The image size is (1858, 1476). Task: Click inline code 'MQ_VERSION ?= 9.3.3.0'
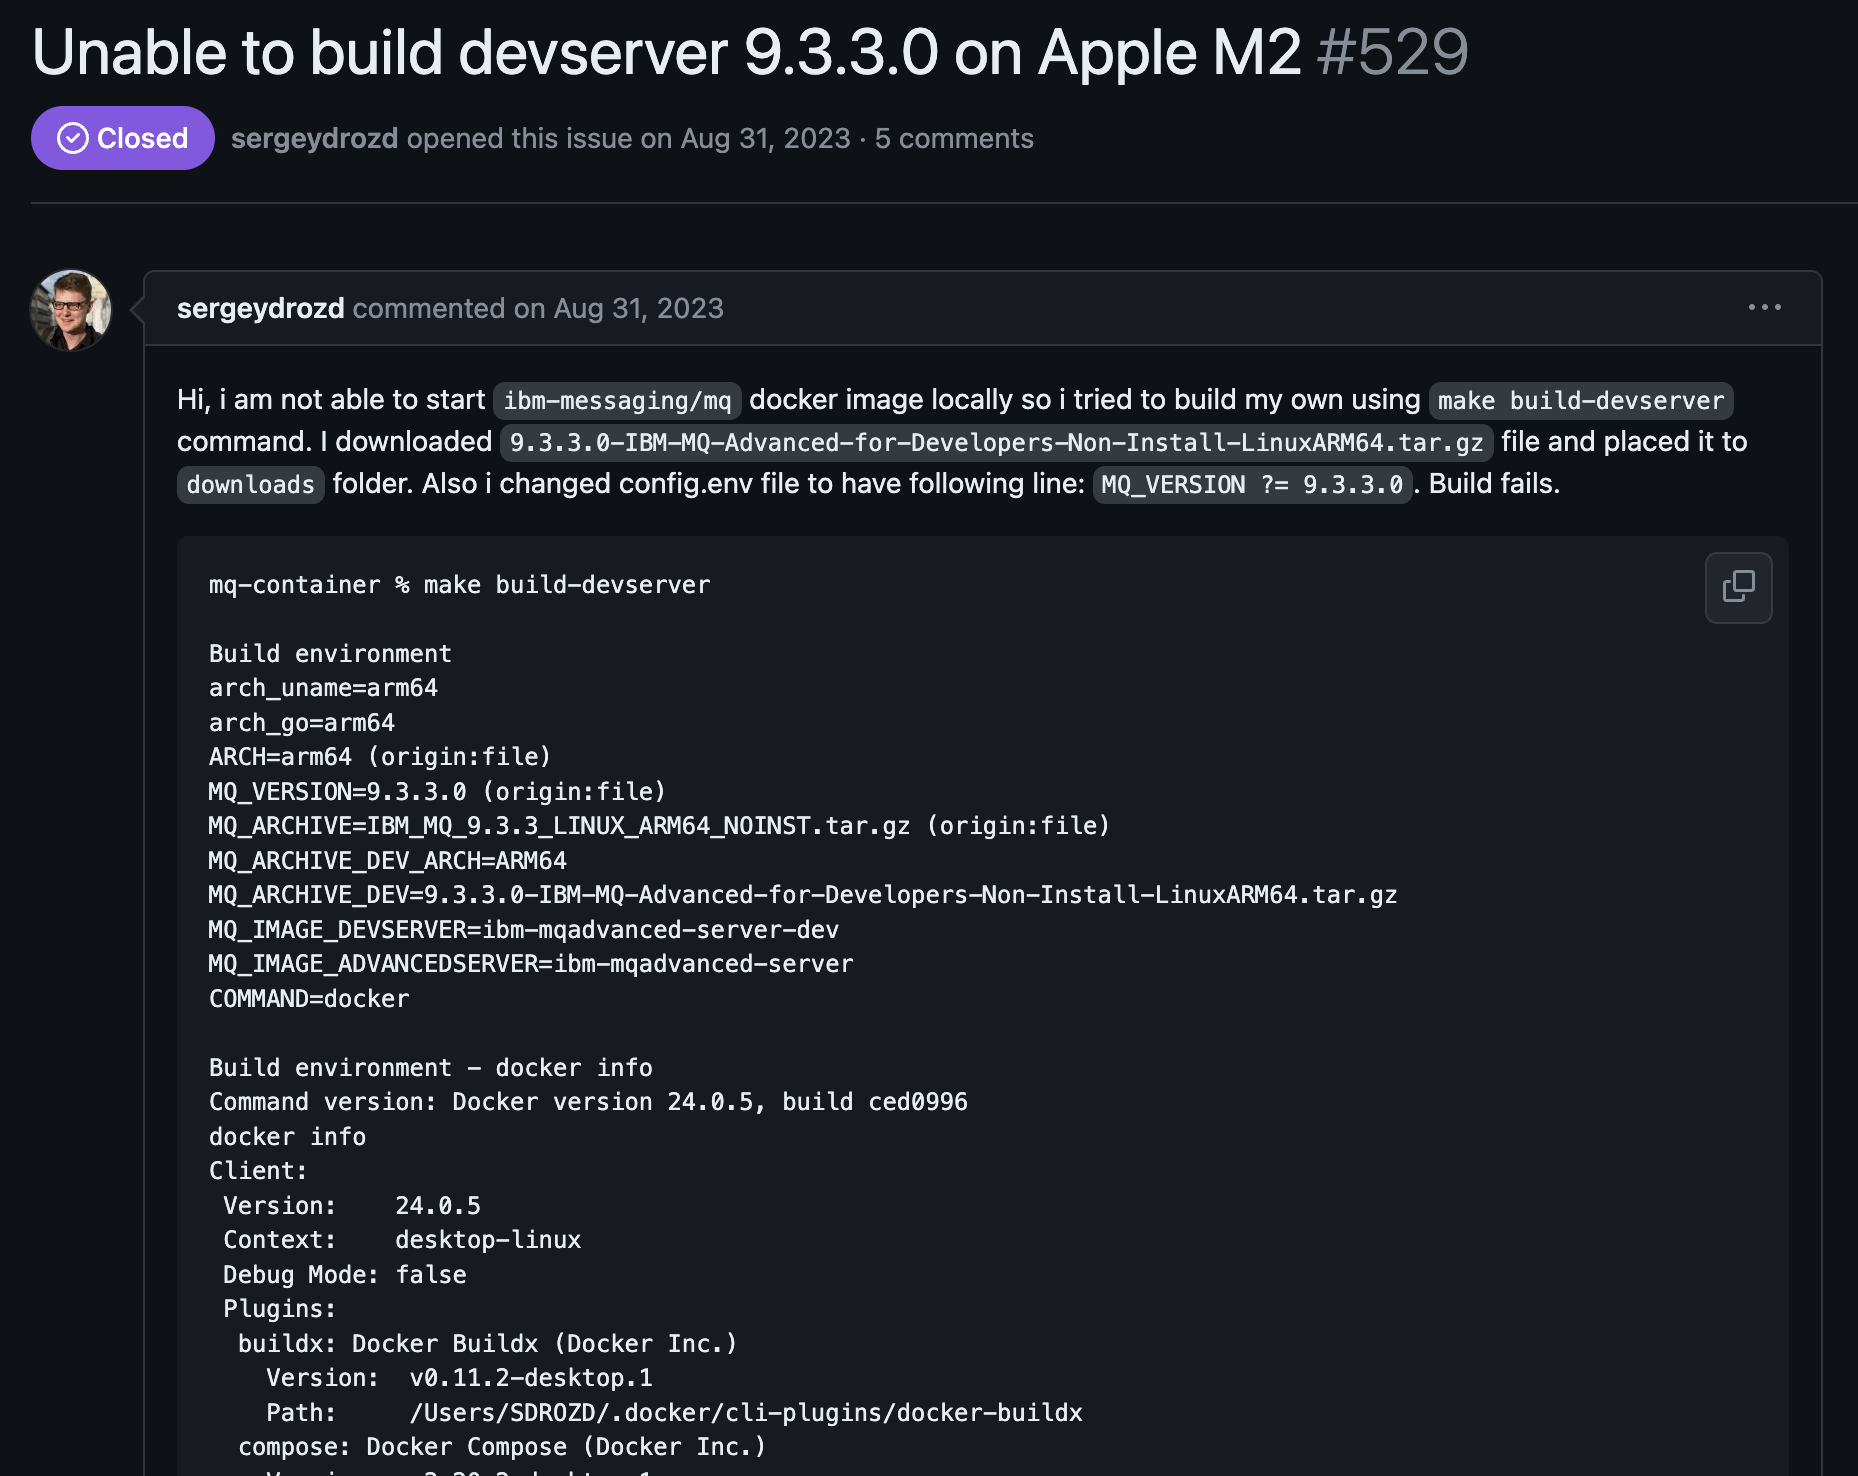pyautogui.click(x=1252, y=485)
